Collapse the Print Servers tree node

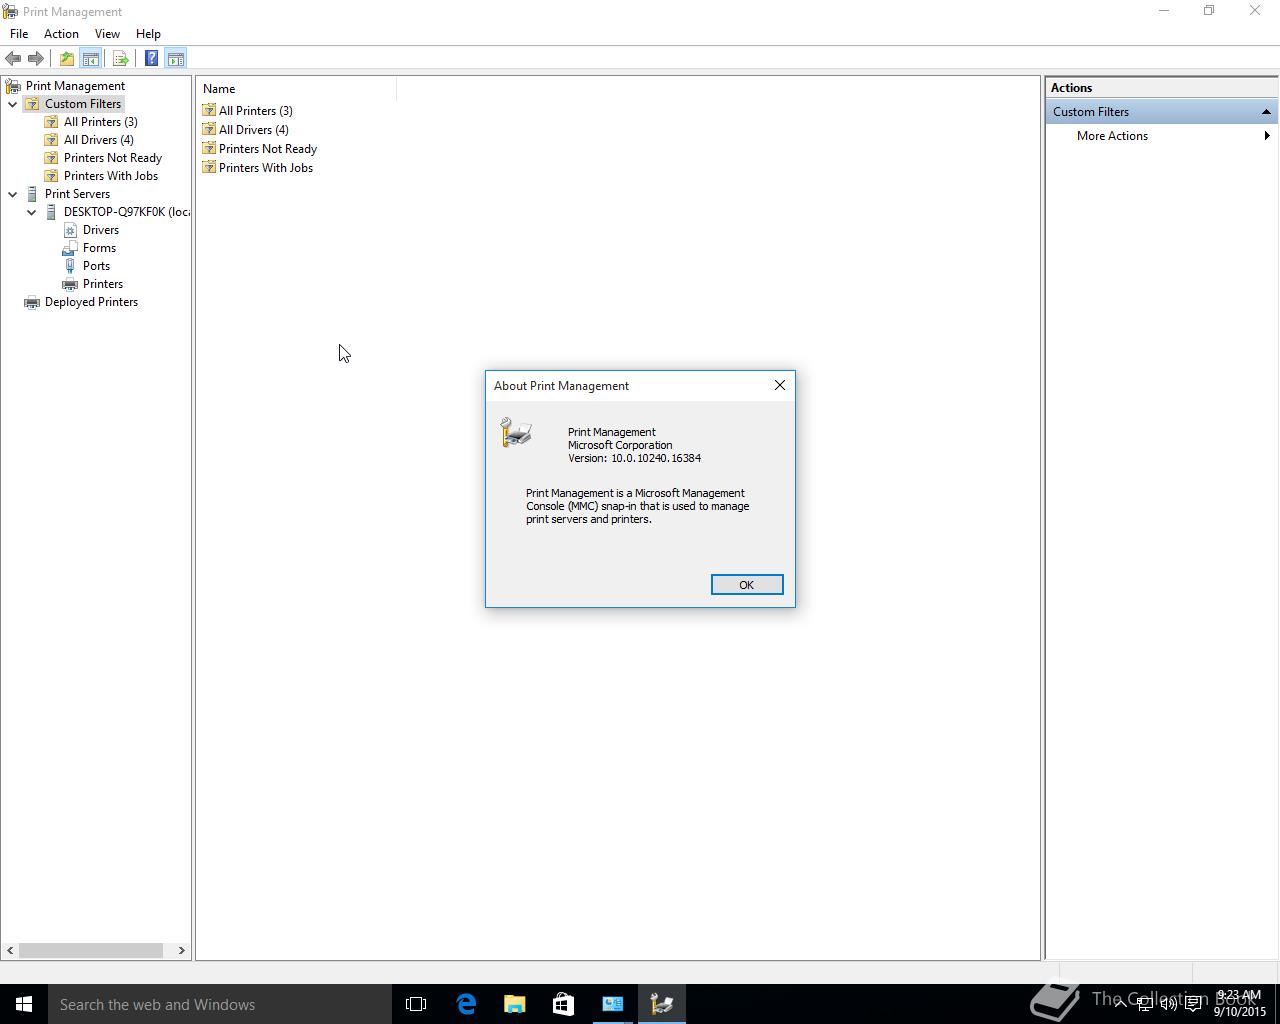[x=13, y=194]
